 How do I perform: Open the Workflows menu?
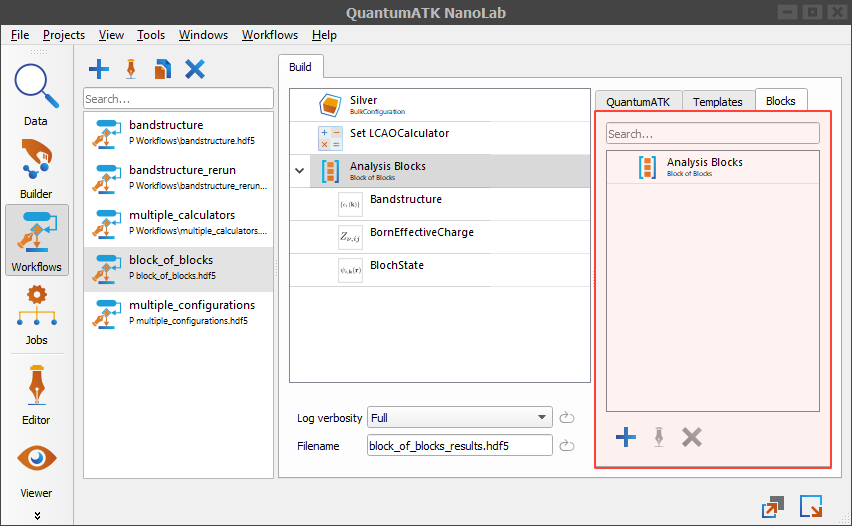[x=270, y=35]
